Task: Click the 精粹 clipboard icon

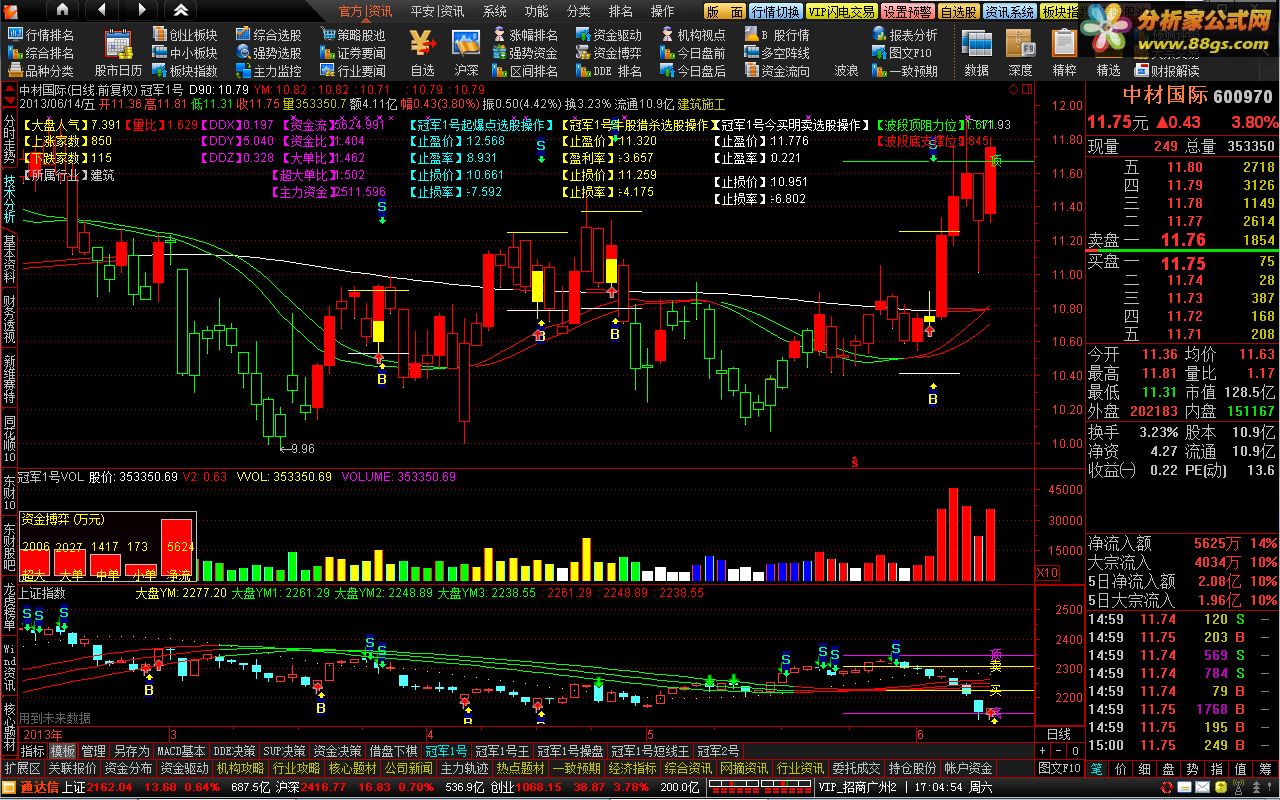Action: pyautogui.click(x=1064, y=52)
